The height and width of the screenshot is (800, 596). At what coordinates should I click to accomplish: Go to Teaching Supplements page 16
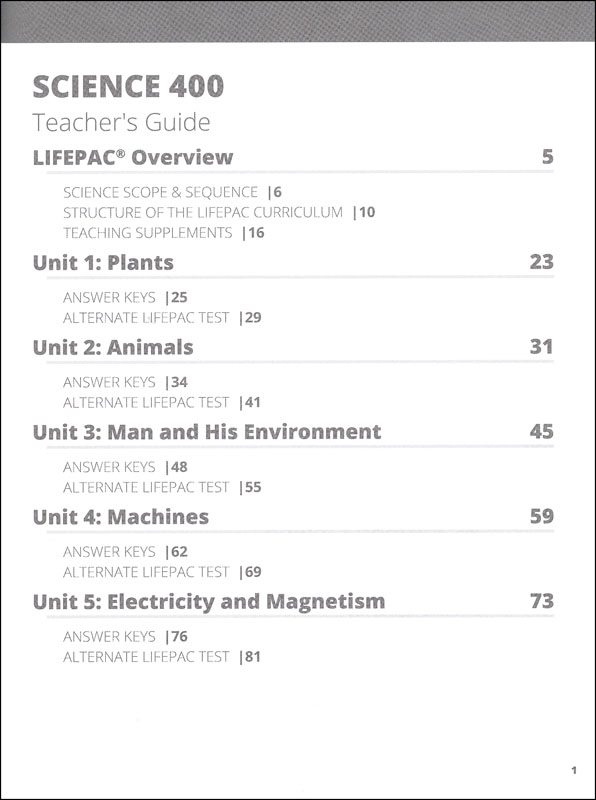click(x=164, y=233)
